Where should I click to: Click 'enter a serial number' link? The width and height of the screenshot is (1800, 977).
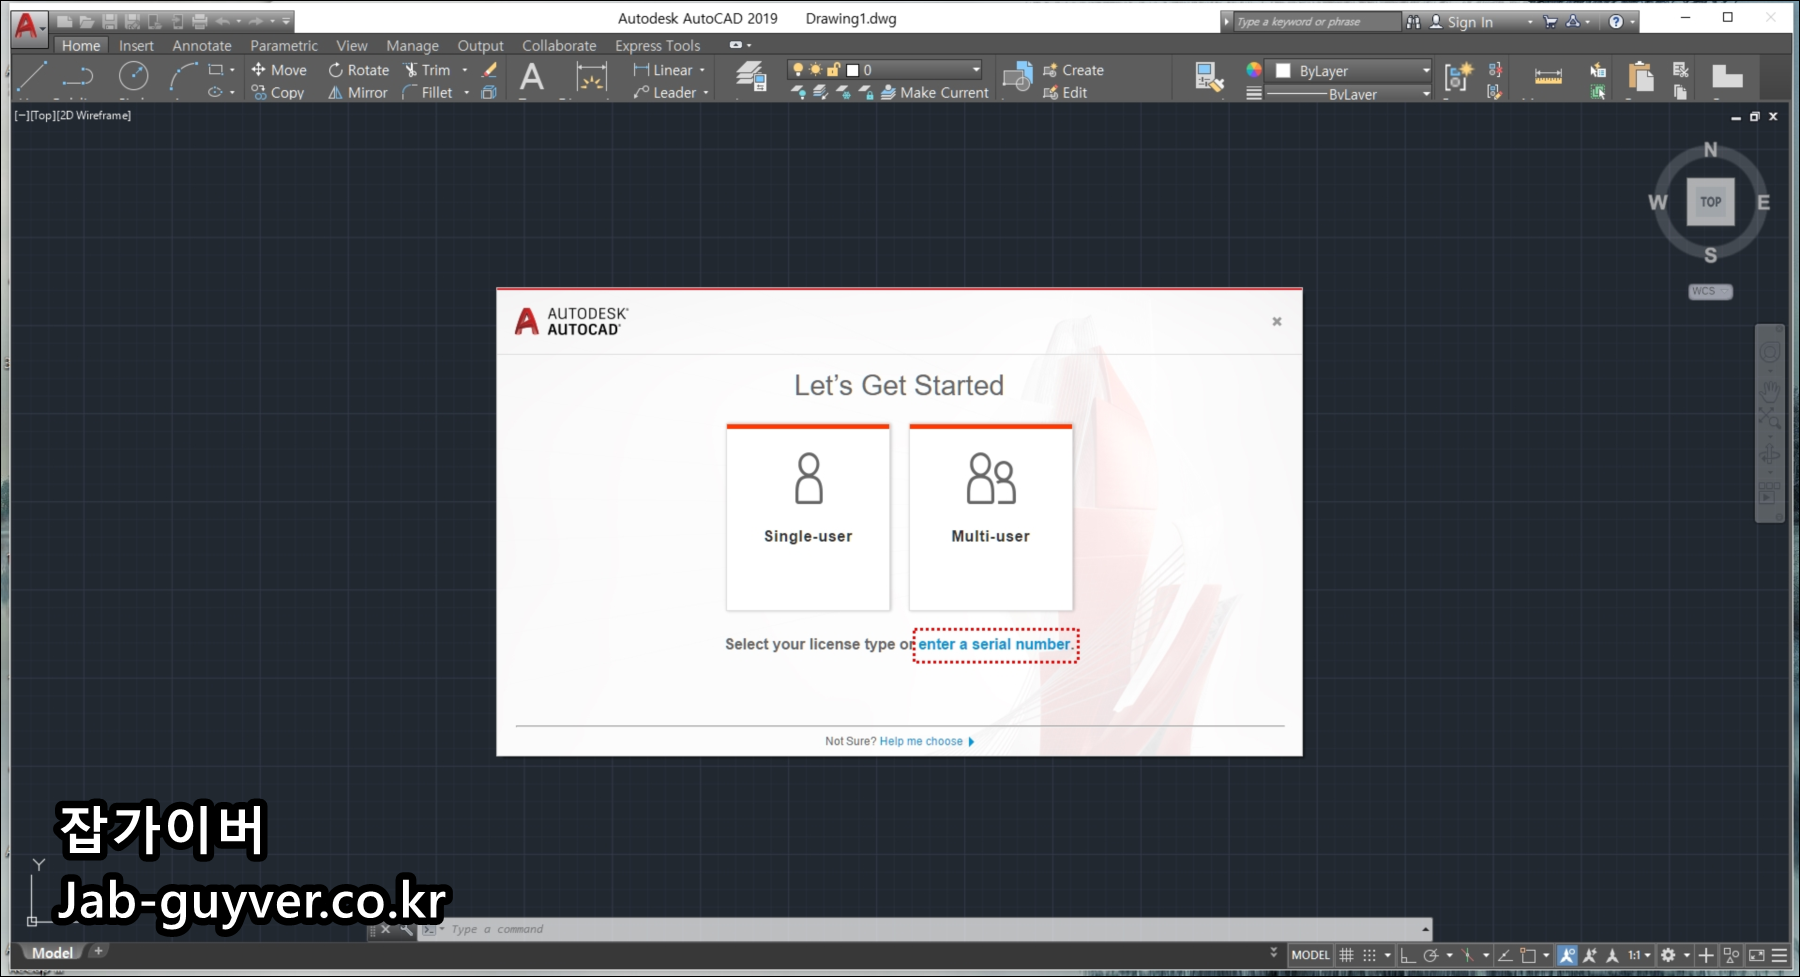coord(994,644)
